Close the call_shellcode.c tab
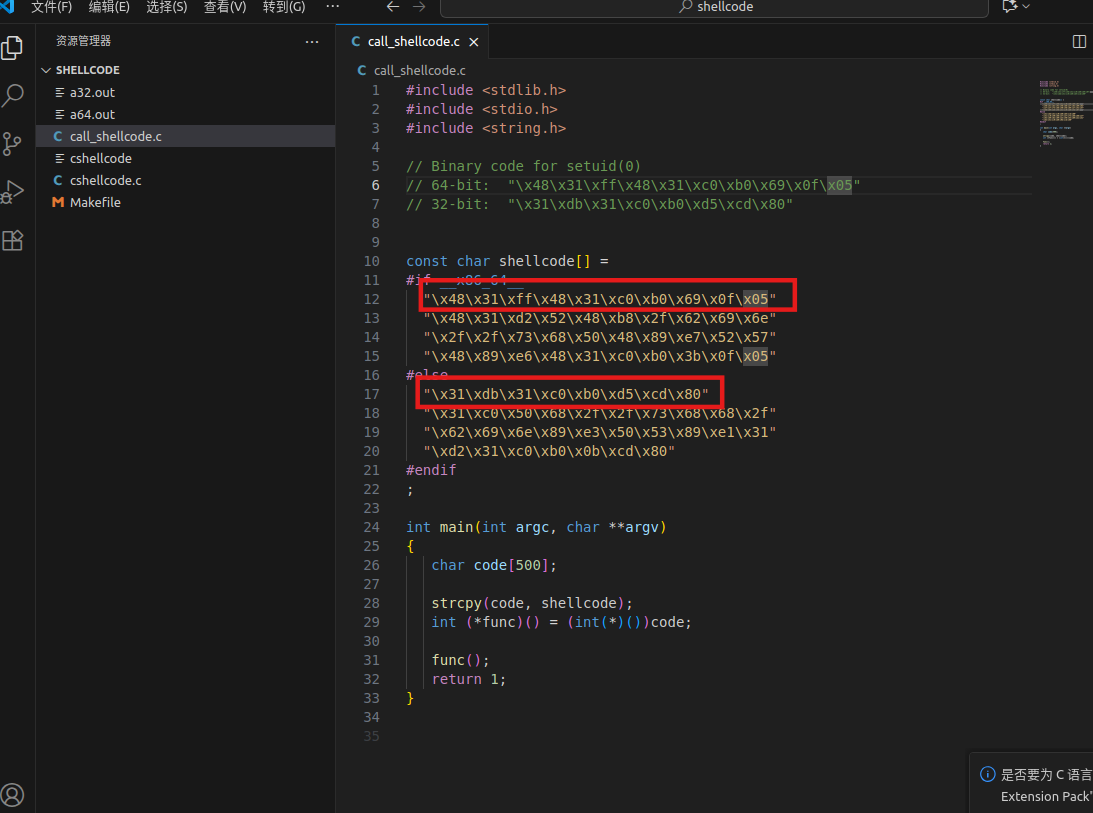The image size is (1093, 813). click(474, 42)
